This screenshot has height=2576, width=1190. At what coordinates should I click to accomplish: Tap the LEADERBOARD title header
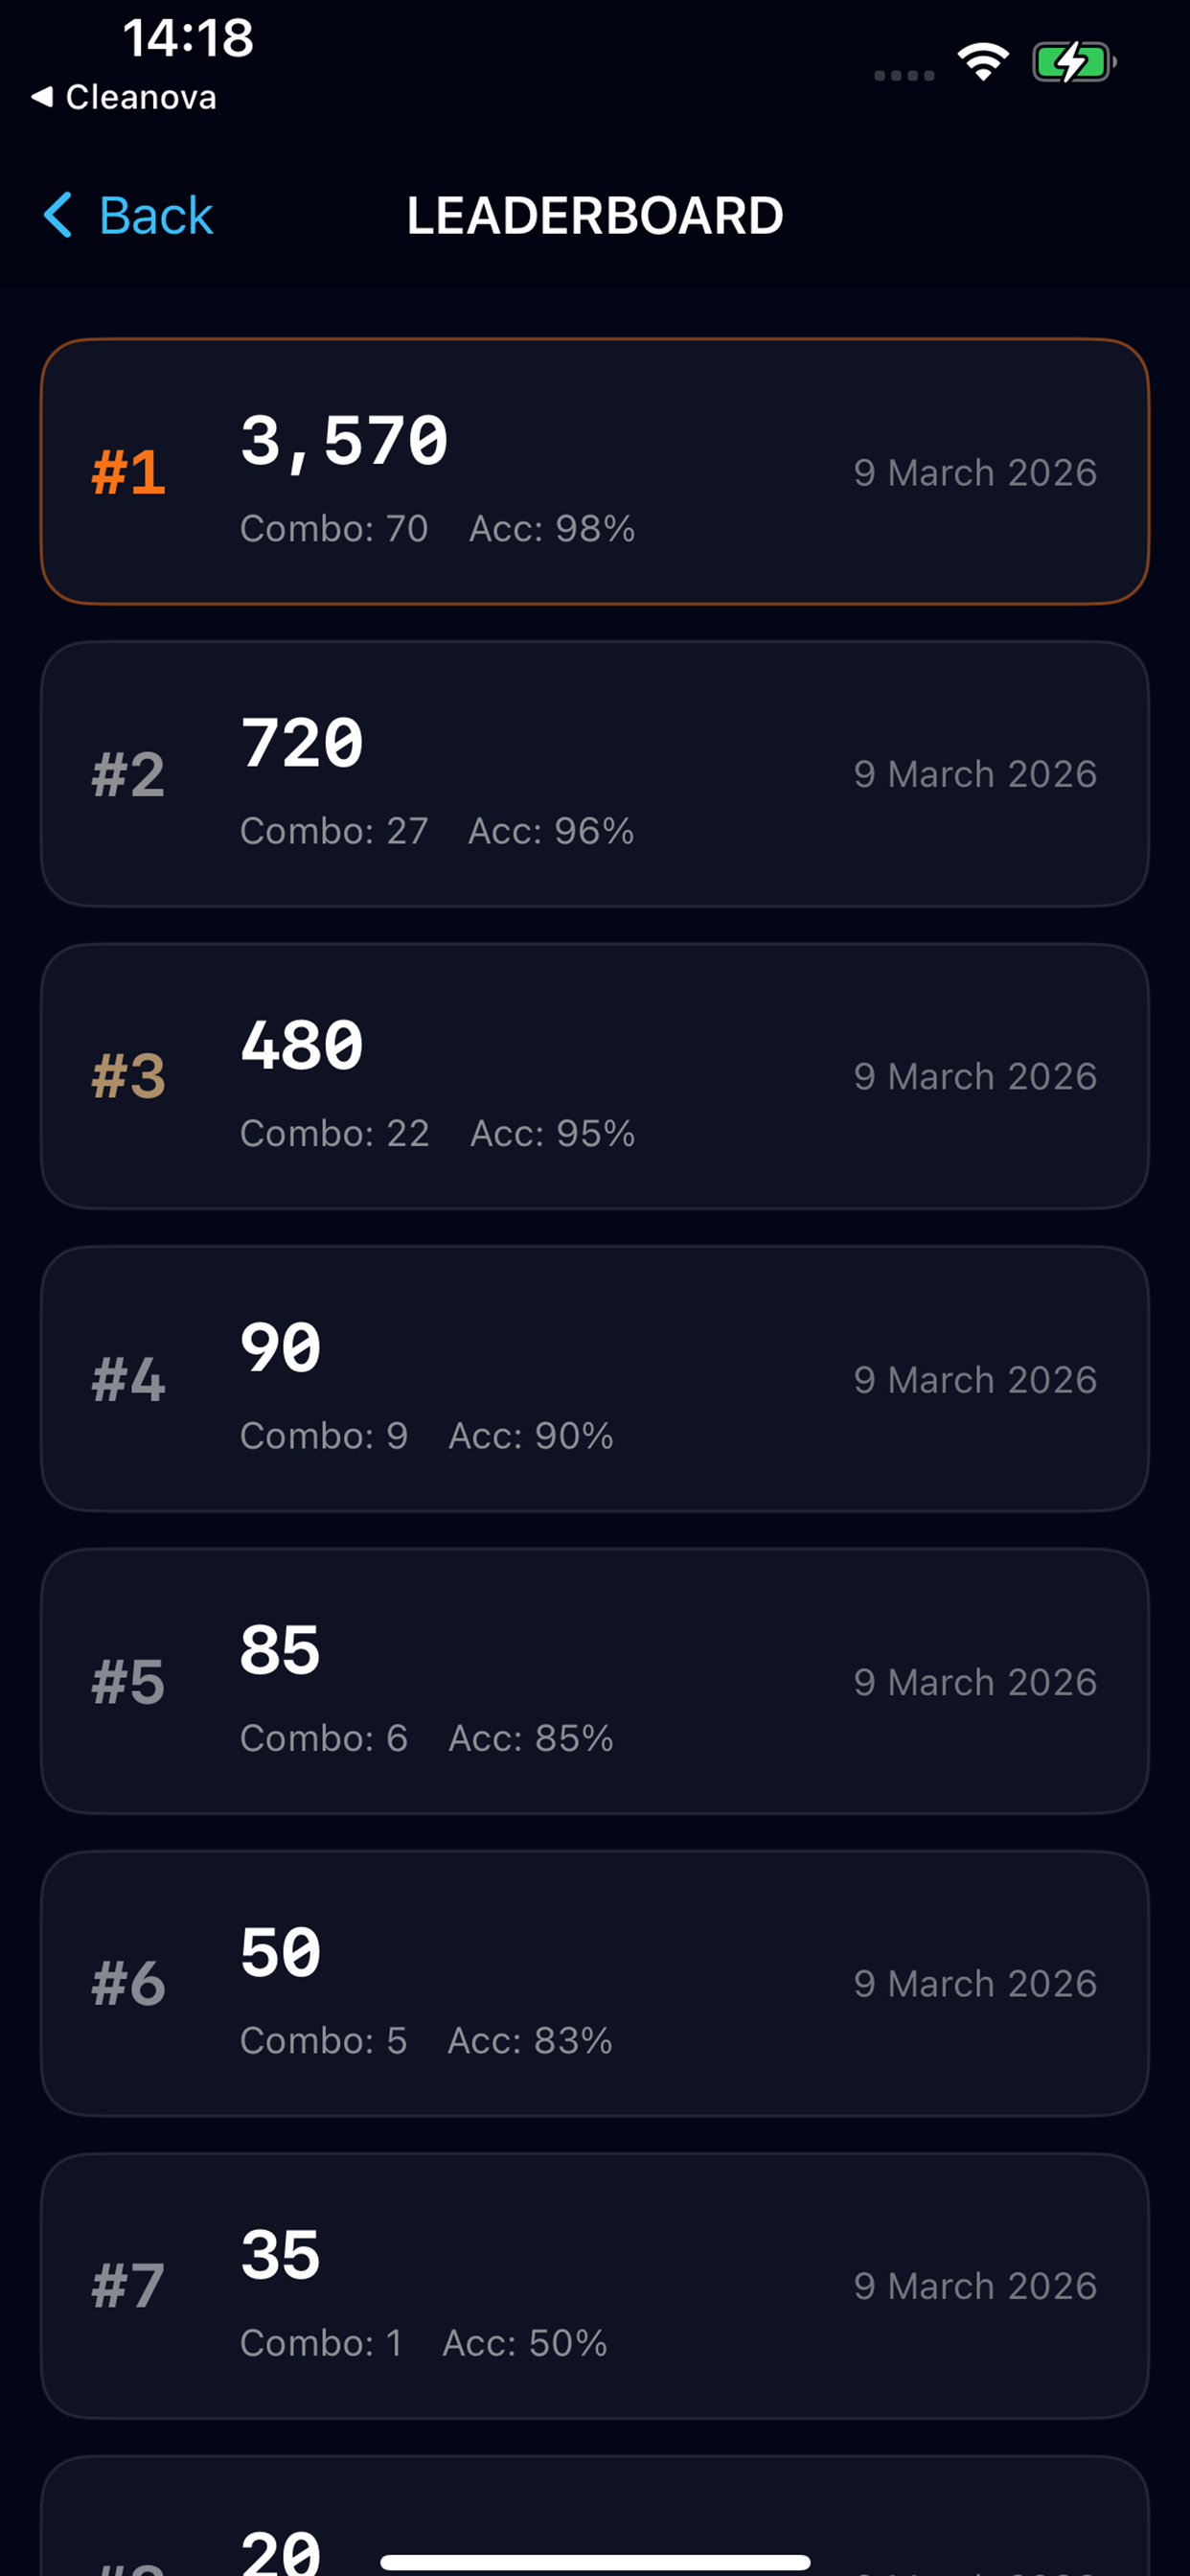click(x=594, y=216)
